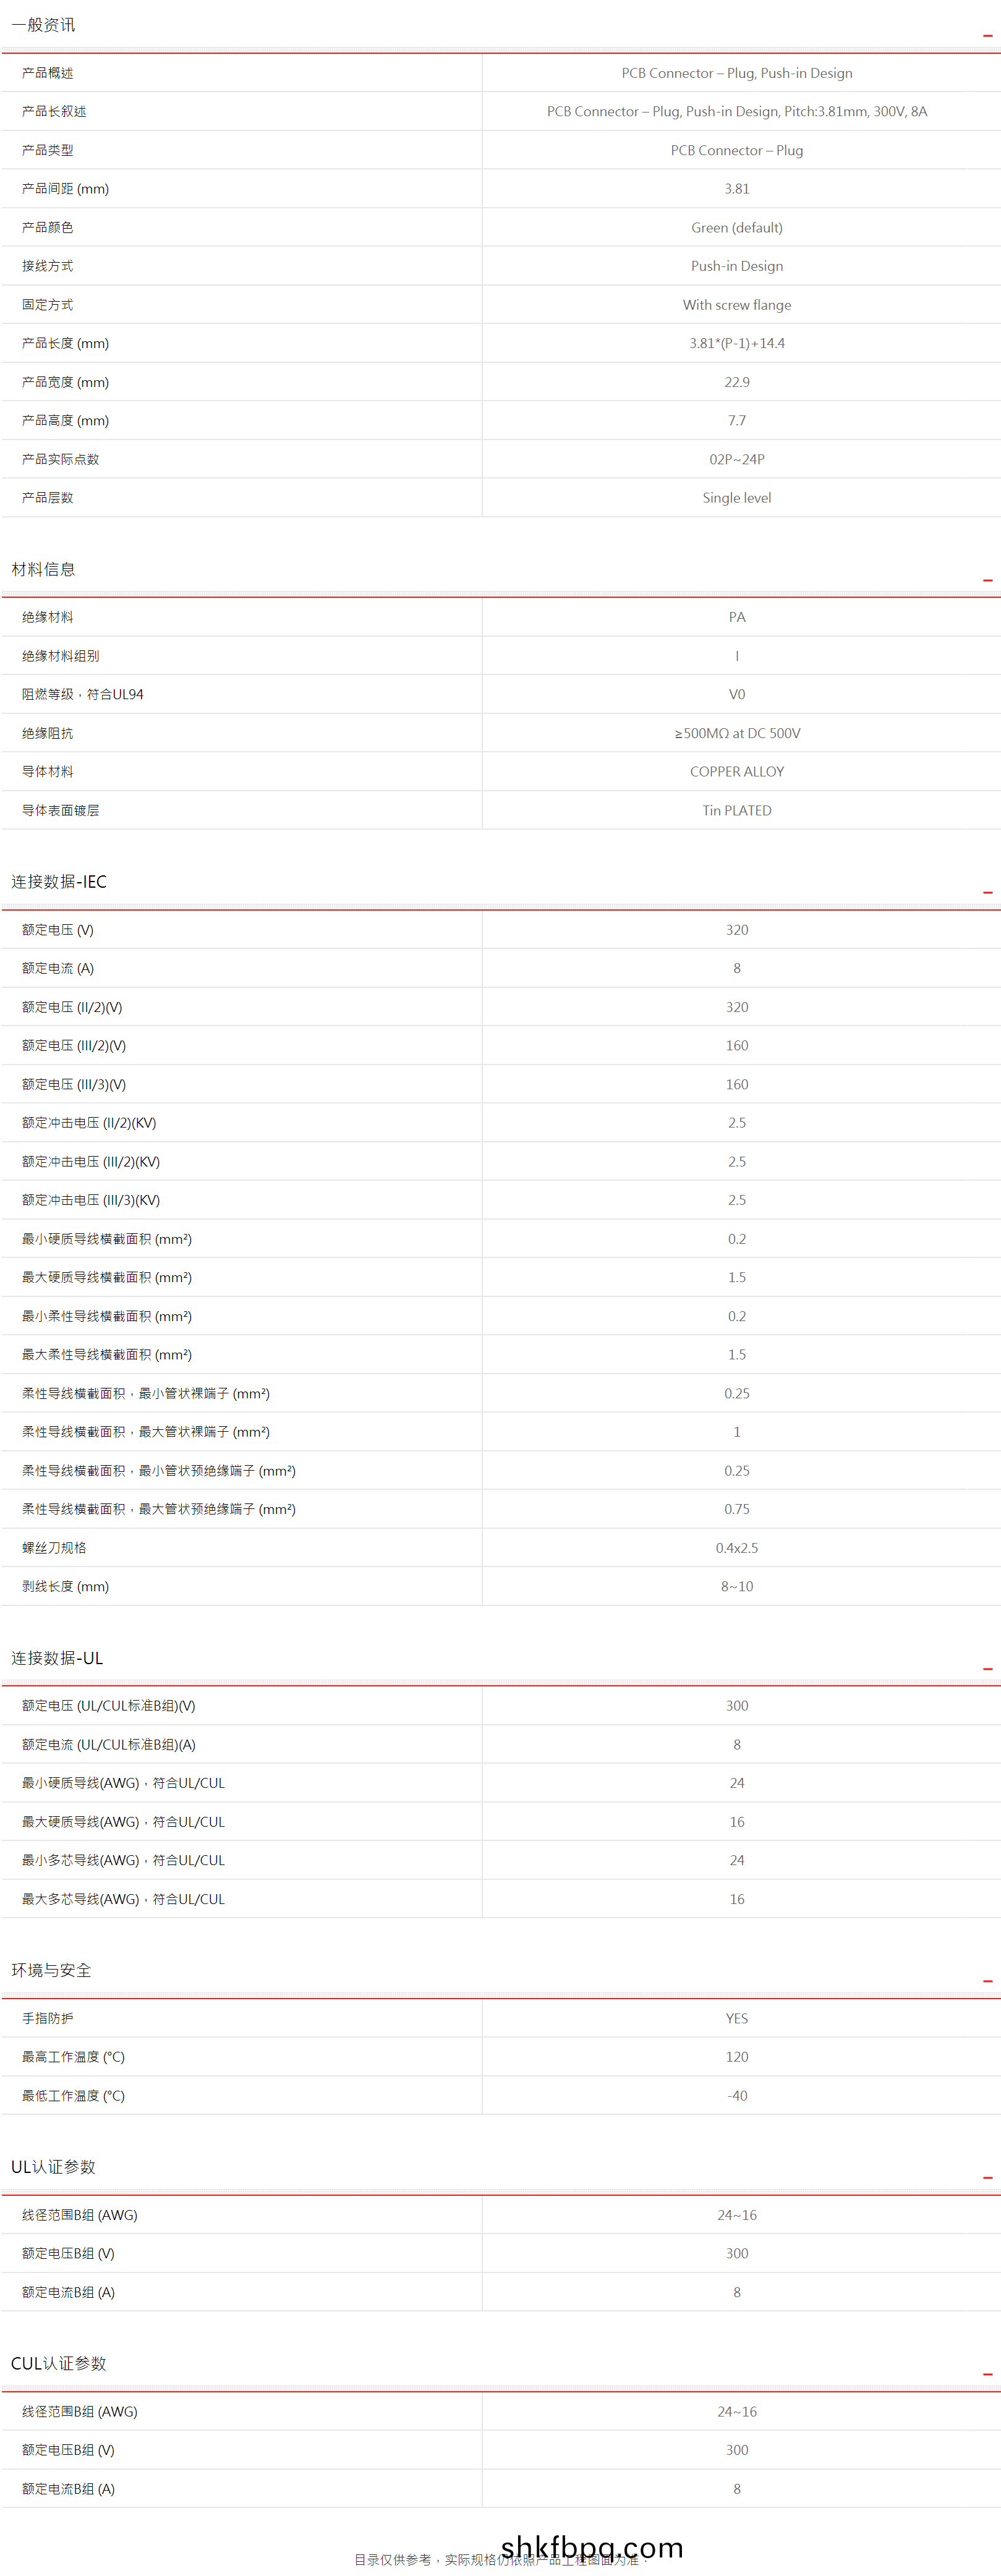
Task: Click the 环境与安全 heading title
Action: click(x=51, y=1970)
